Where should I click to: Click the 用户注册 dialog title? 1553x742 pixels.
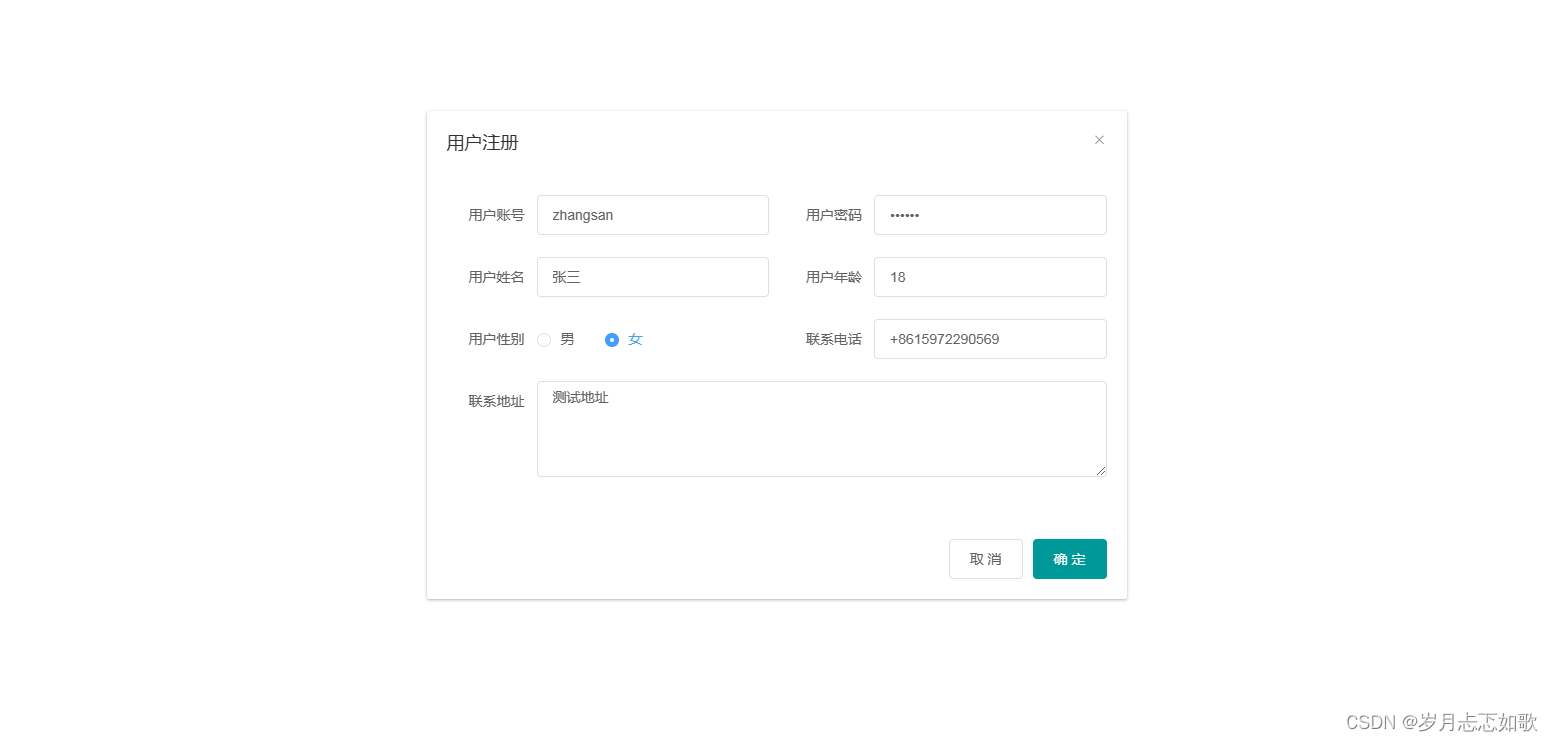pyautogui.click(x=482, y=143)
